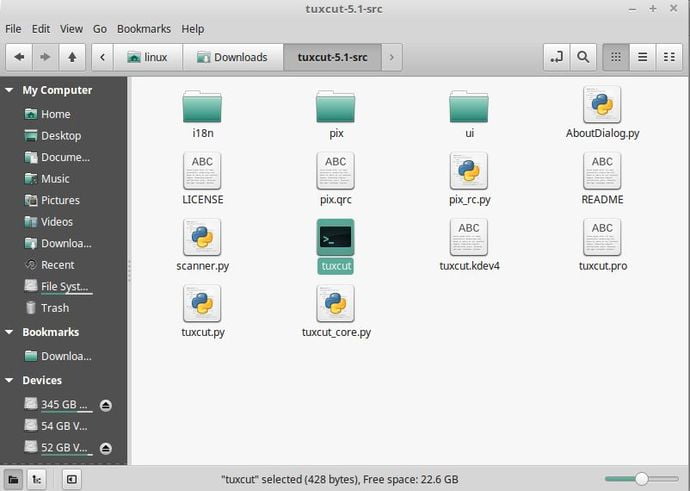This screenshot has height=491, width=690.
Task: Click tuxcut-5.1-src path button
Action: click(x=332, y=57)
